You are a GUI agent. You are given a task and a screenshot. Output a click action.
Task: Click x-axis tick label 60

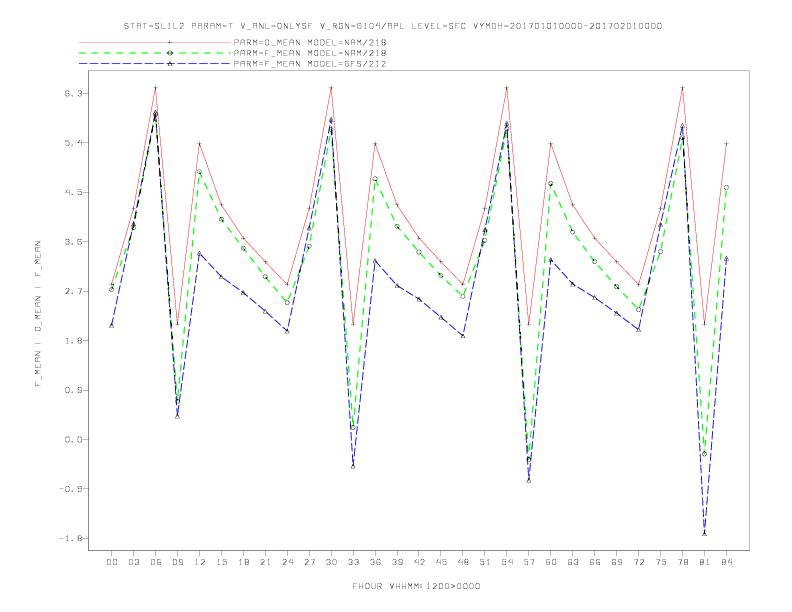pyautogui.click(x=551, y=562)
